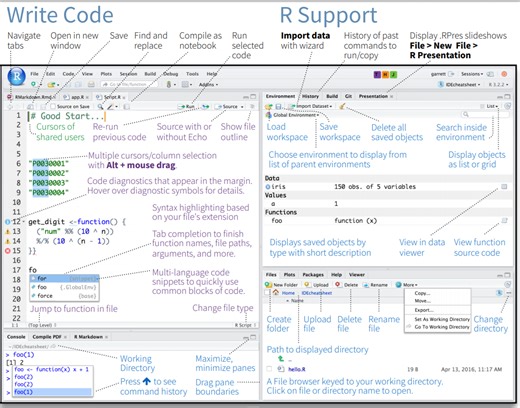Click the print icon in main toolbar
The height and width of the screenshot is (408, 520).
coord(91,85)
